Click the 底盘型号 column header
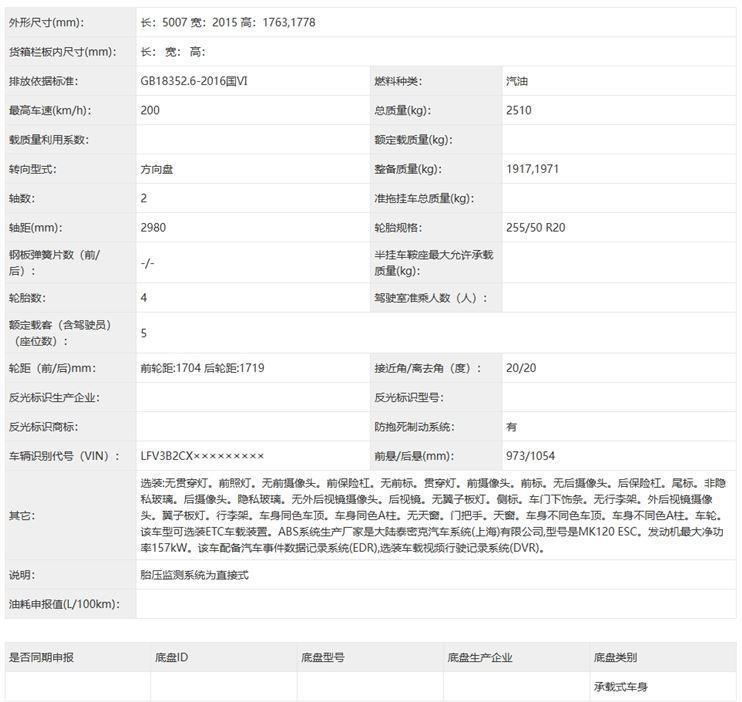 point(323,657)
